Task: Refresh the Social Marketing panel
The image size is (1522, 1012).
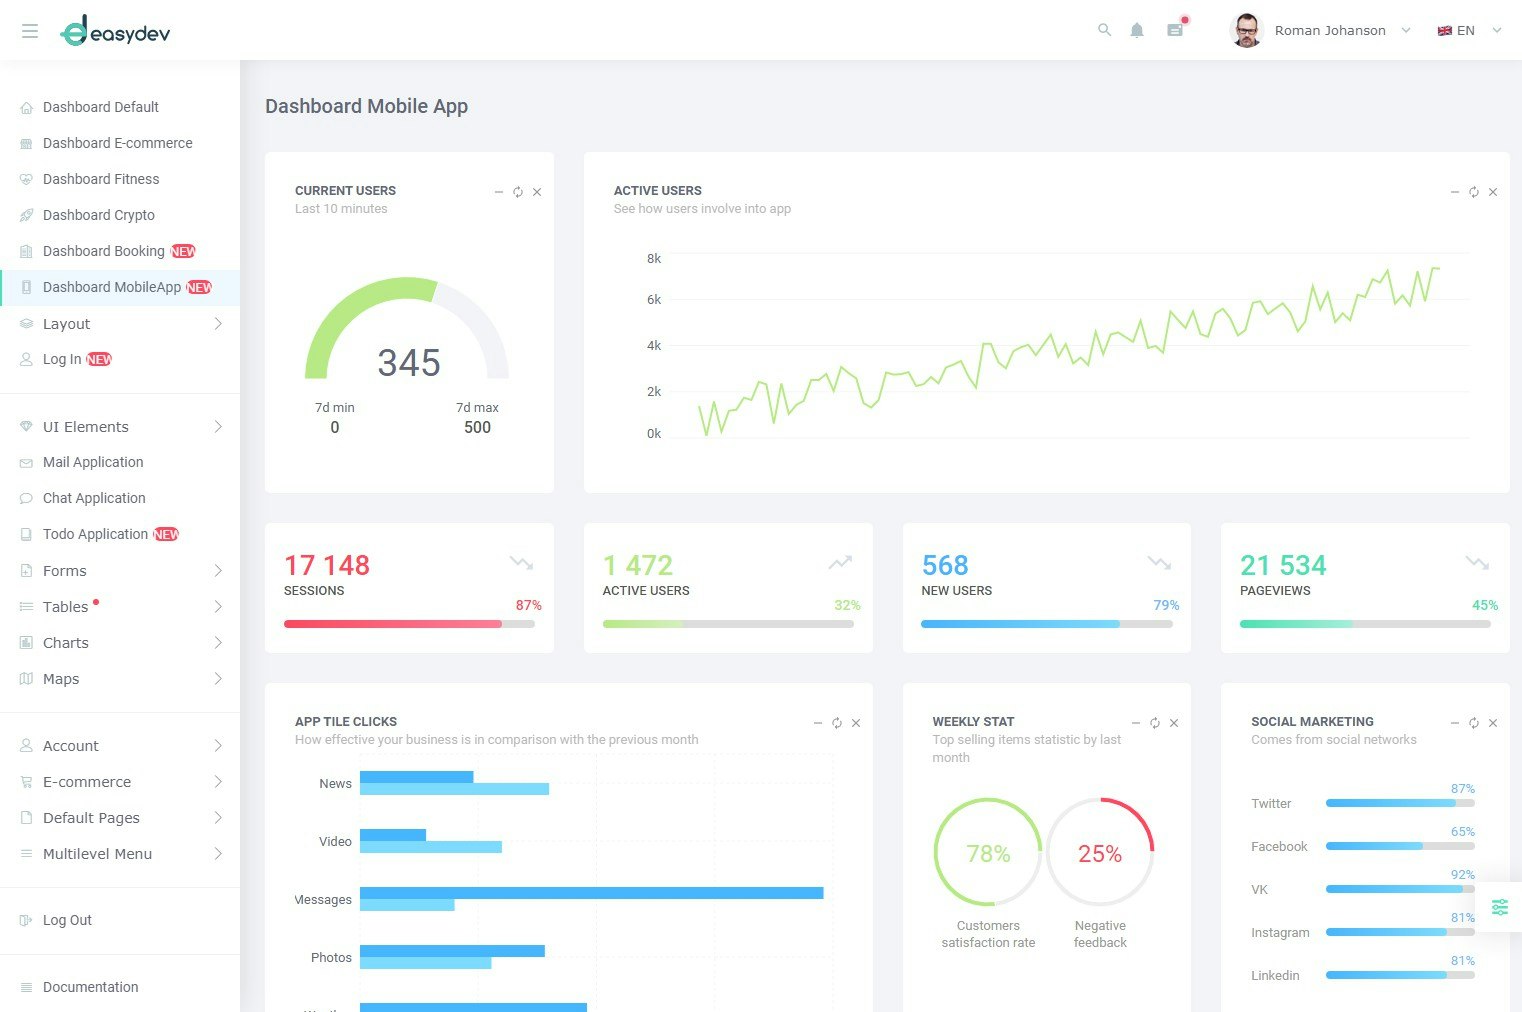Action: click(x=1474, y=723)
